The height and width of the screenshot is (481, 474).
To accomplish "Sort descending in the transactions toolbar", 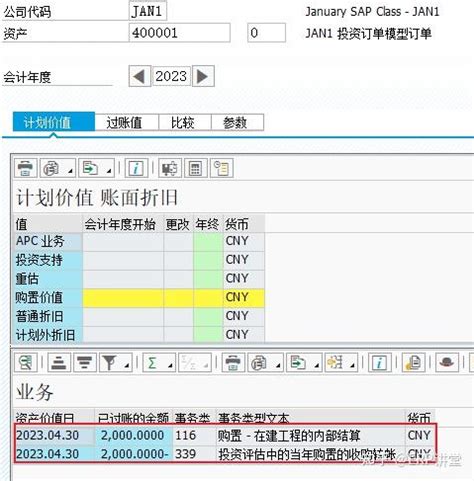I will pos(84,362).
